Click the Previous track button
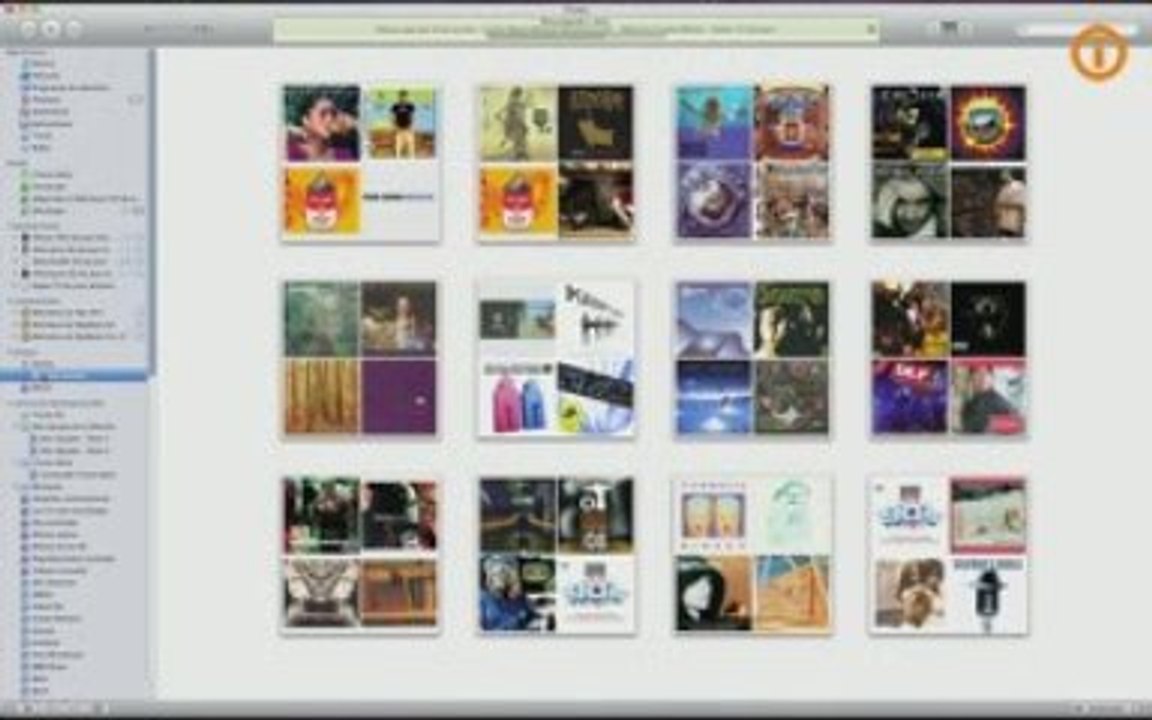The image size is (1152, 720). [x=28, y=29]
